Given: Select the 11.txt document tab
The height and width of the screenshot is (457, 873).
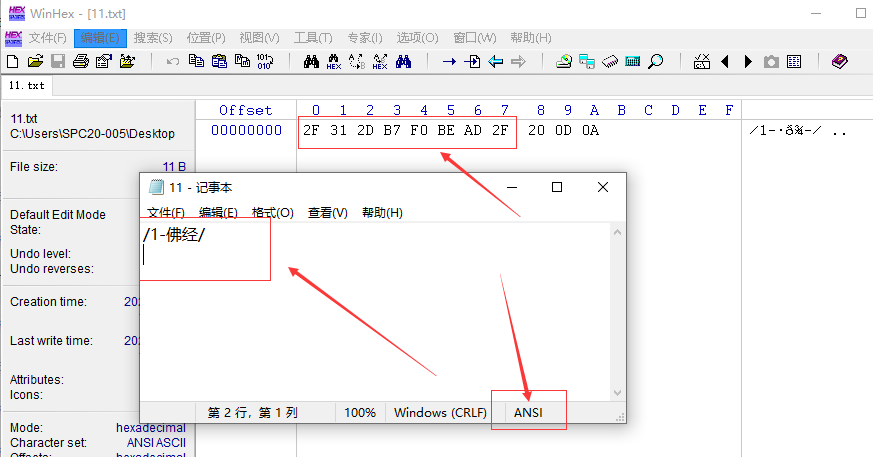Looking at the screenshot, I should point(27,86).
